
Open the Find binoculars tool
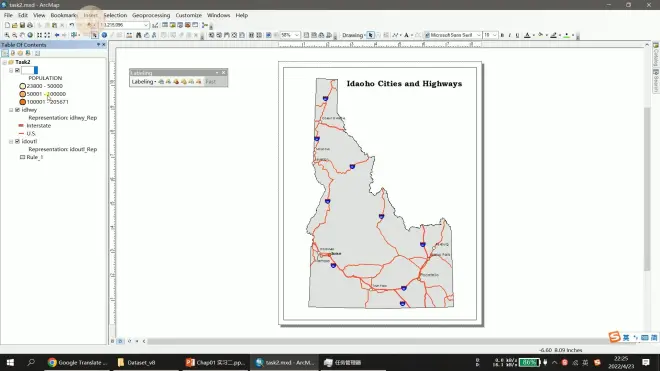click(x=138, y=35)
